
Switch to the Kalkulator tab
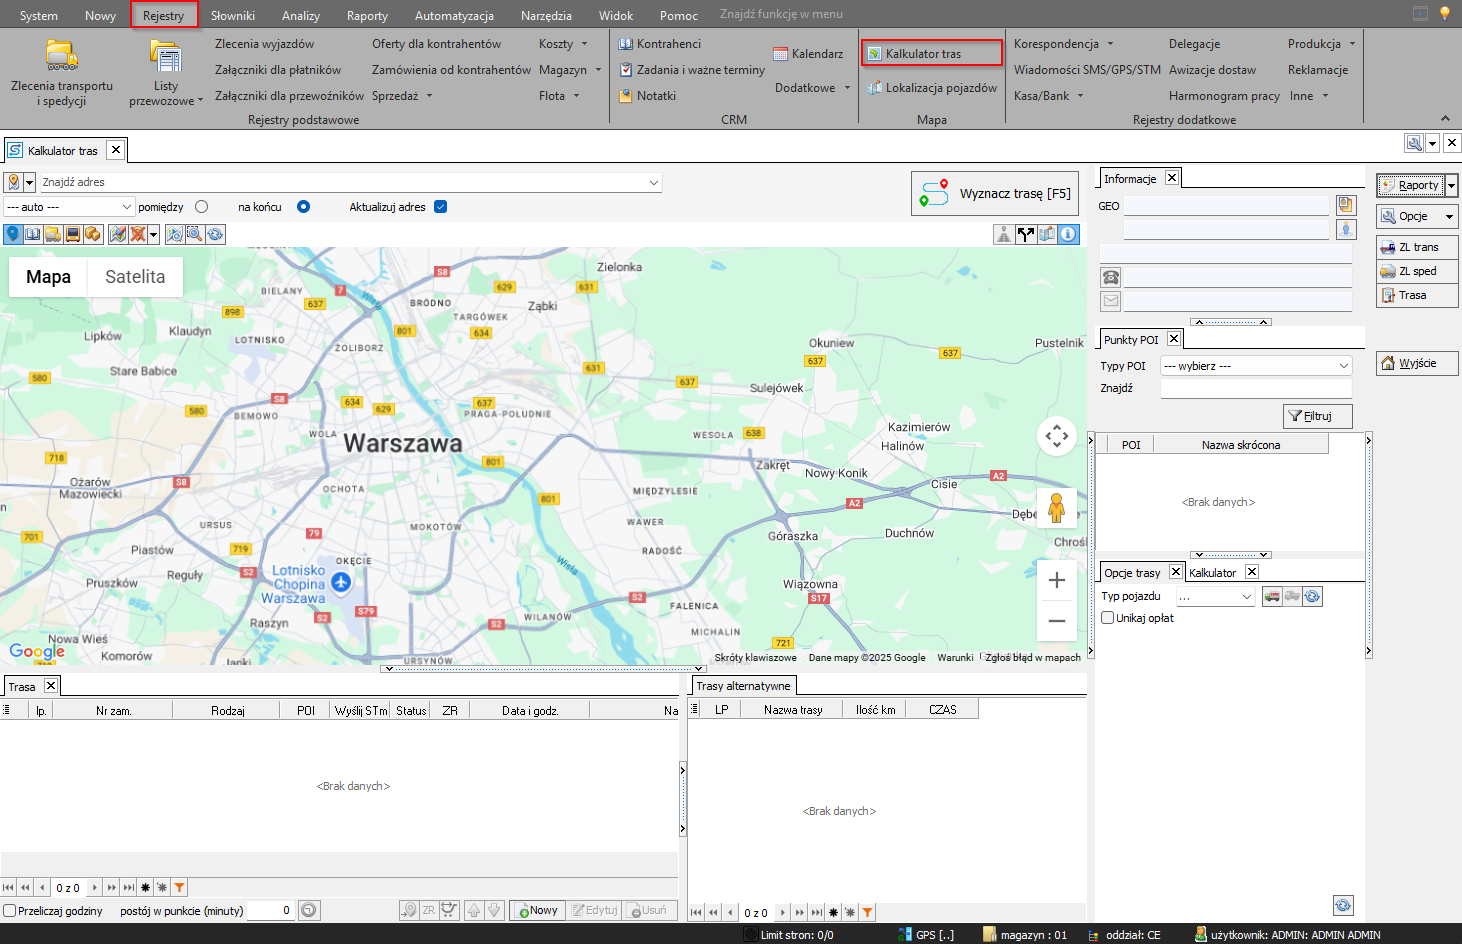pos(1212,573)
